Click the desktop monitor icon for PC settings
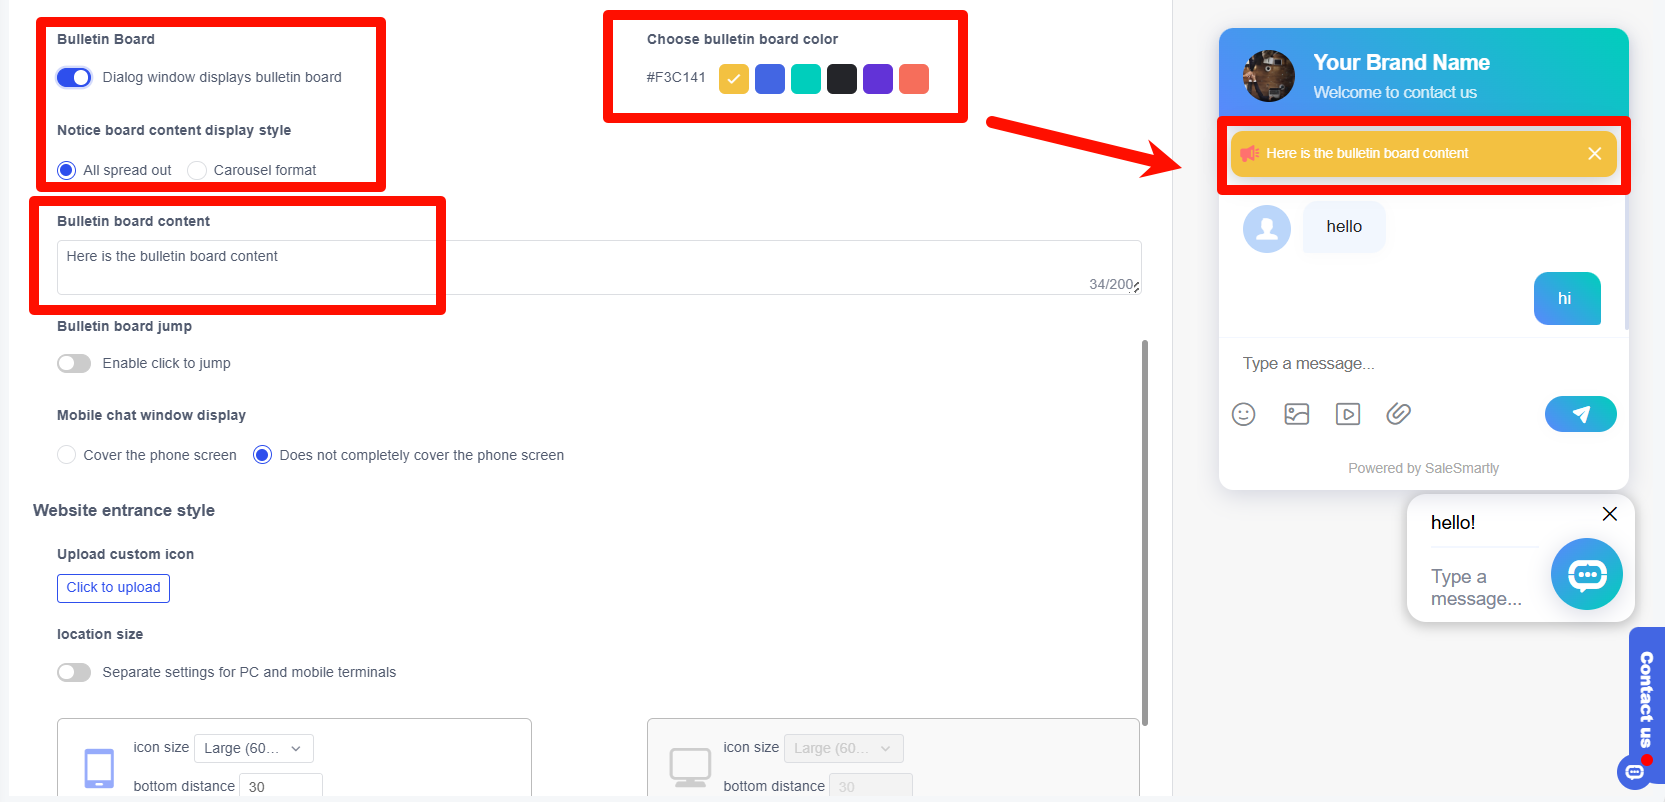Image resolution: width=1665 pixels, height=802 pixels. (x=690, y=767)
